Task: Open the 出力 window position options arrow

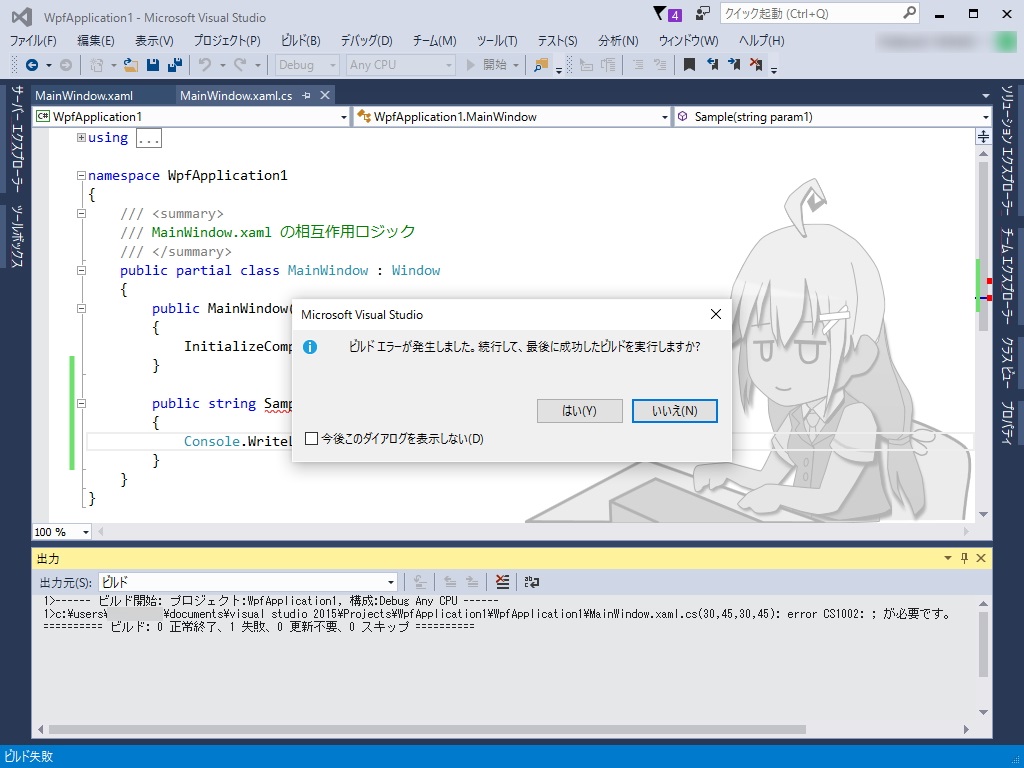Action: pos(948,558)
